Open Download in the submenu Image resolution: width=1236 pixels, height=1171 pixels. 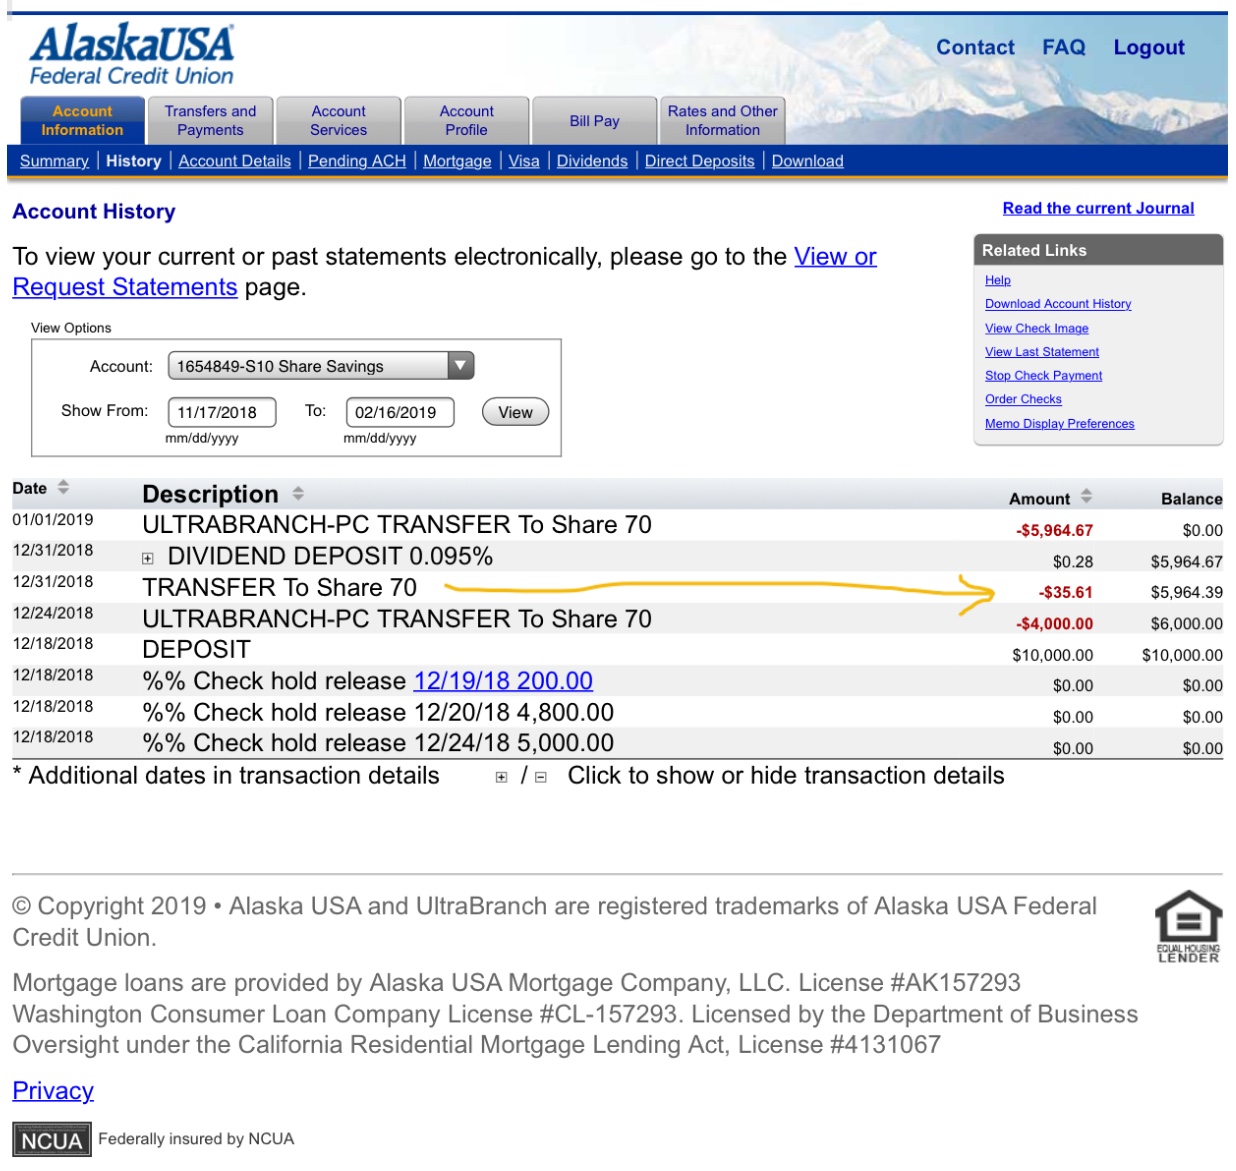(808, 161)
